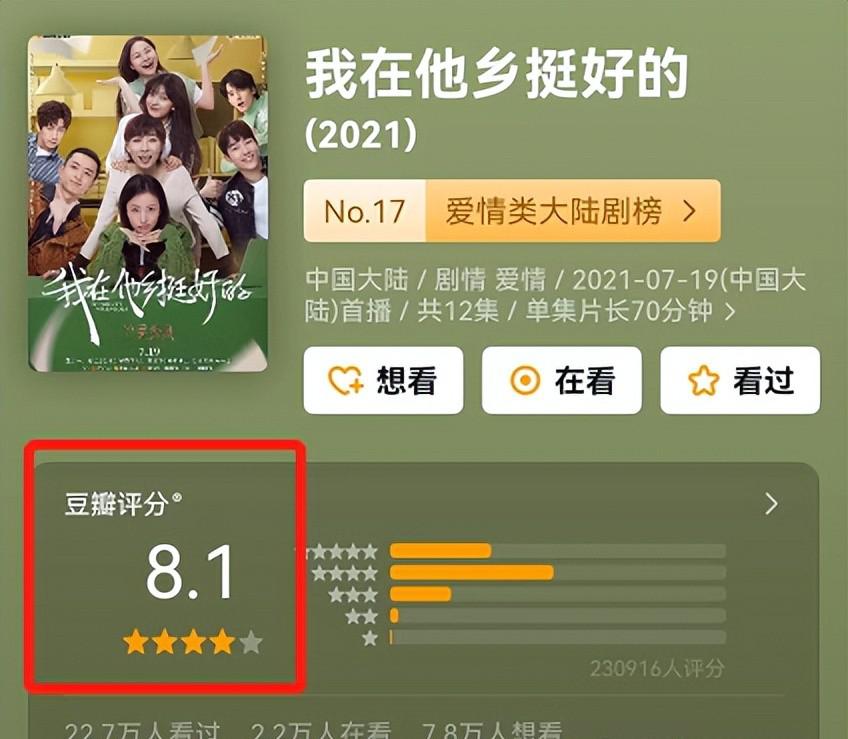The width and height of the screenshot is (848, 739).
Task: Open the No.17 ranking badge
Action: 365,211
